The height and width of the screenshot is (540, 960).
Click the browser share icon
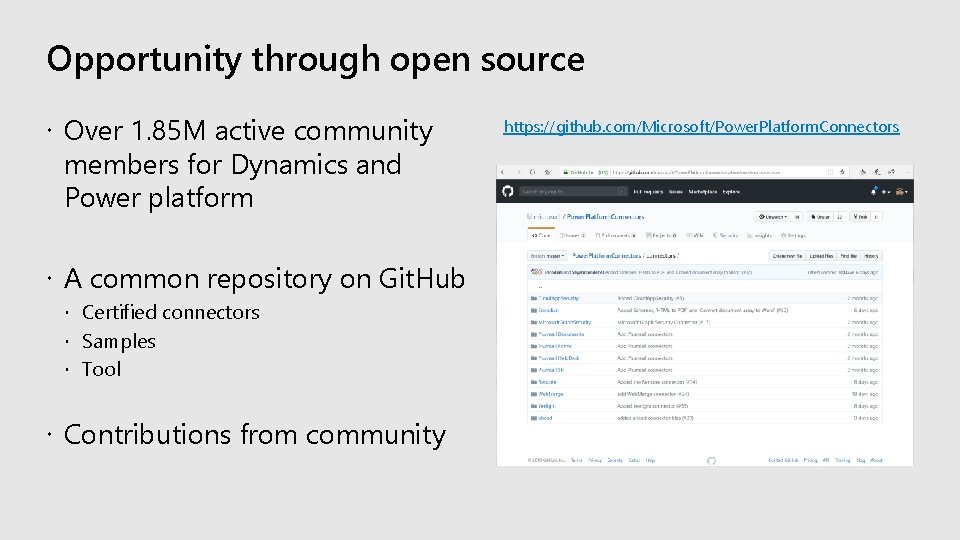(x=892, y=172)
